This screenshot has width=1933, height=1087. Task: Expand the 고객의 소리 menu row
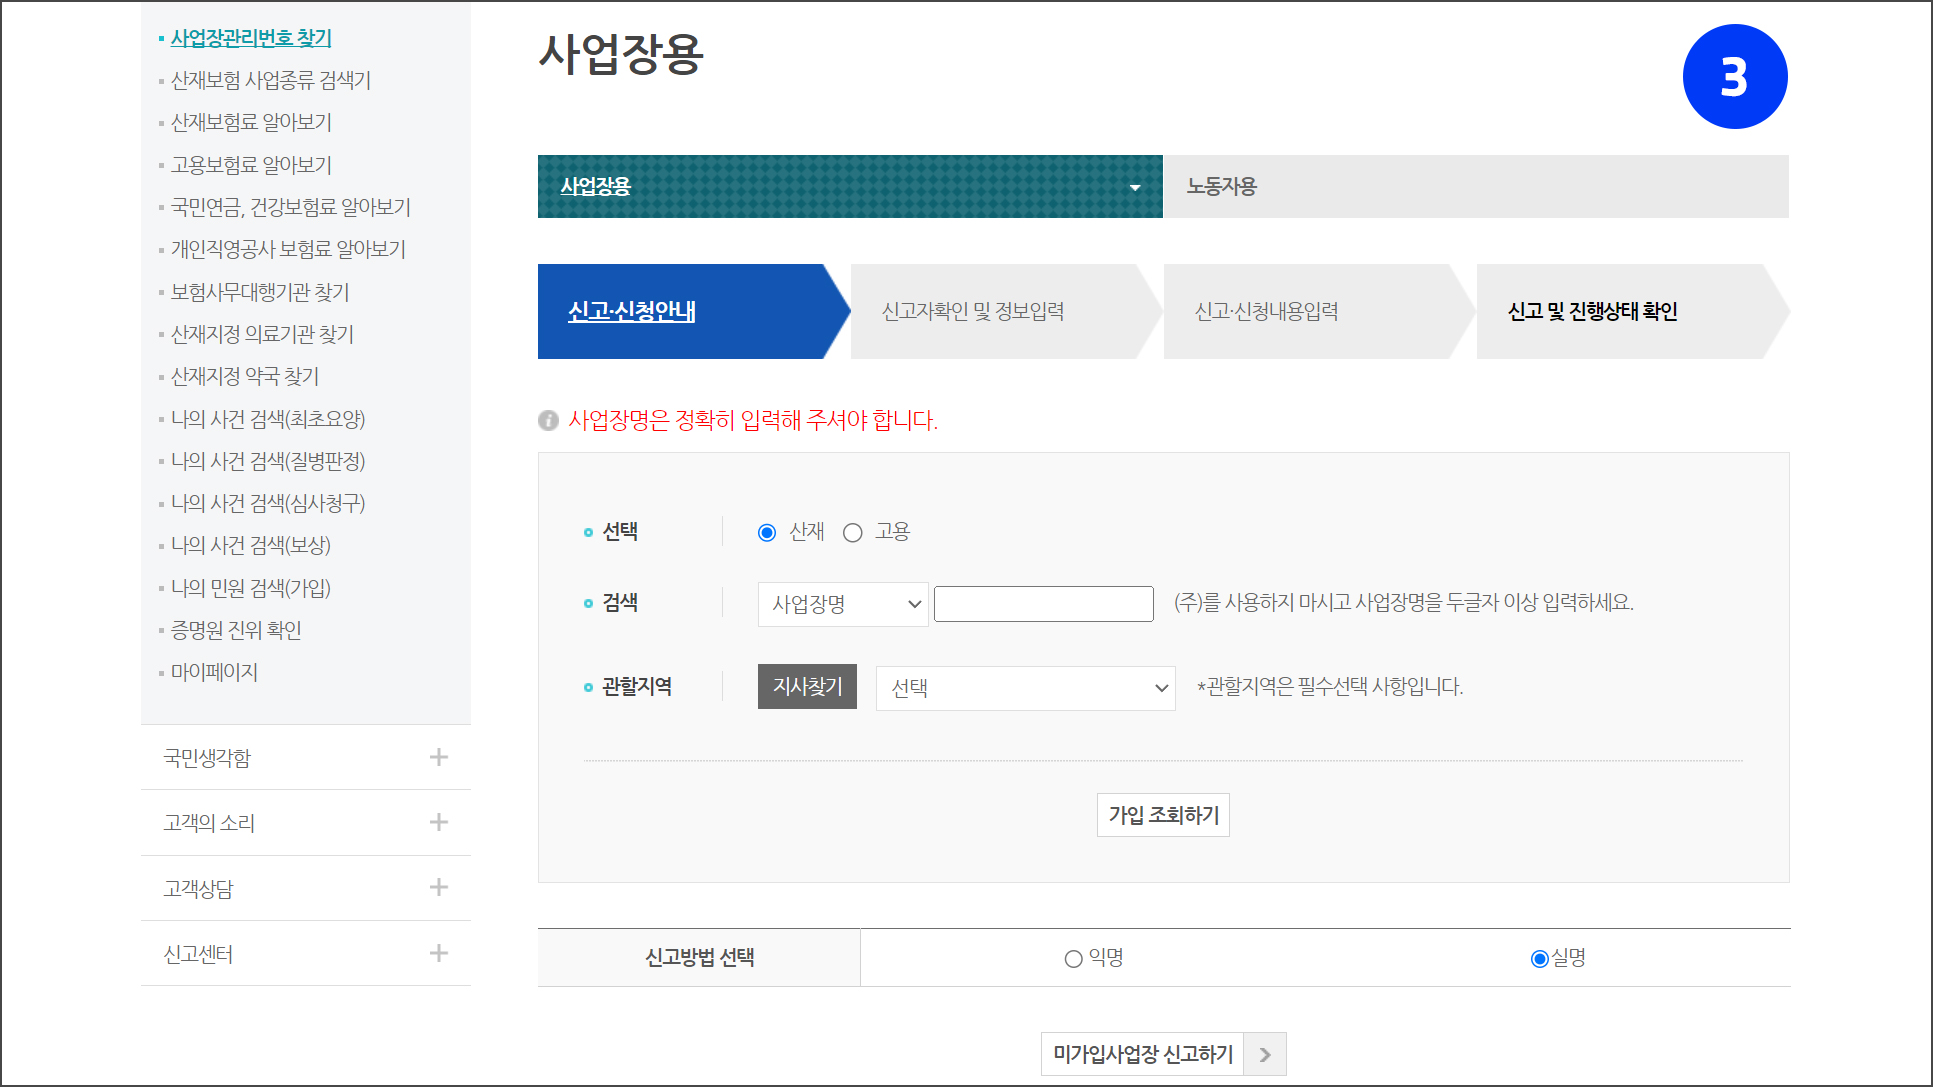(306, 823)
